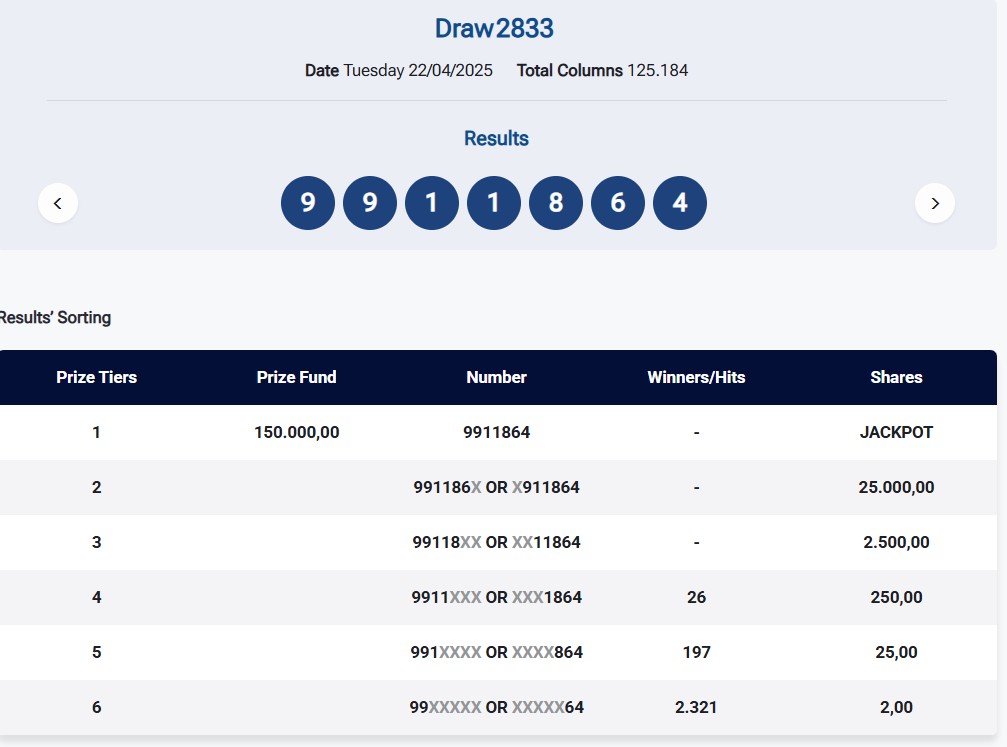
Task: Click the winning number ball 6
Action: [x=618, y=203]
